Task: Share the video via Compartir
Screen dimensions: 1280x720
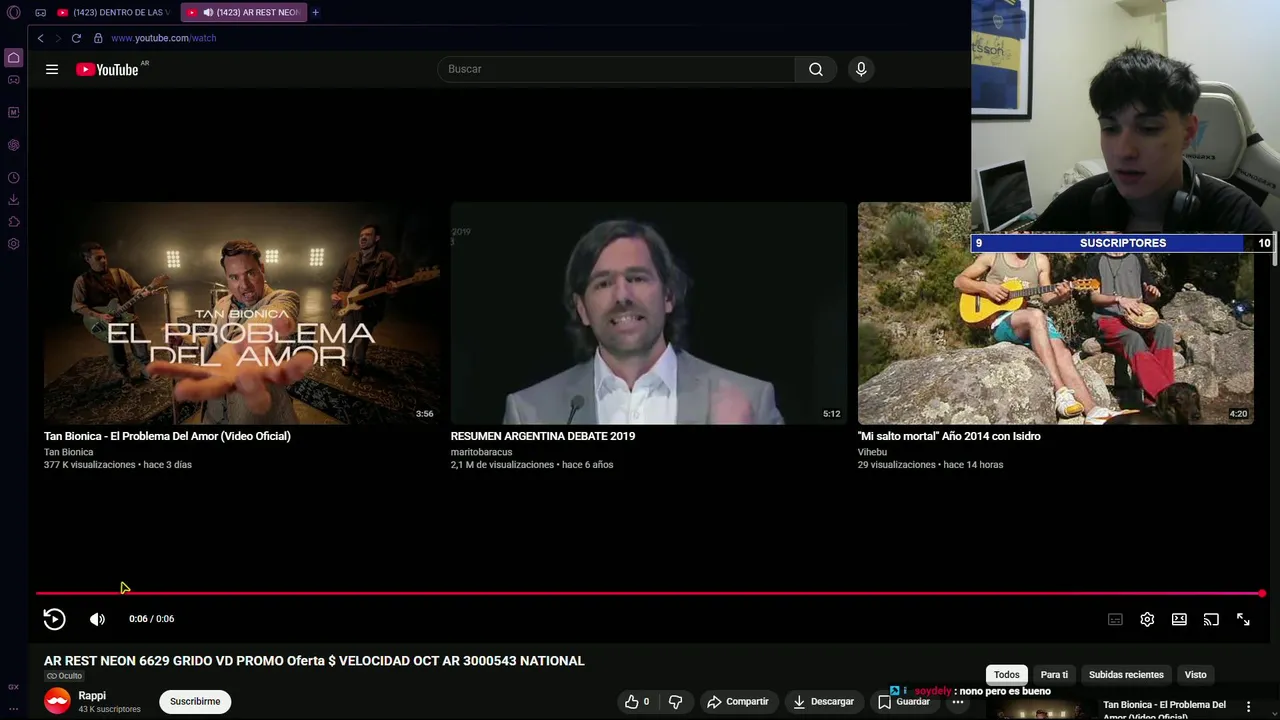Action: 738,702
